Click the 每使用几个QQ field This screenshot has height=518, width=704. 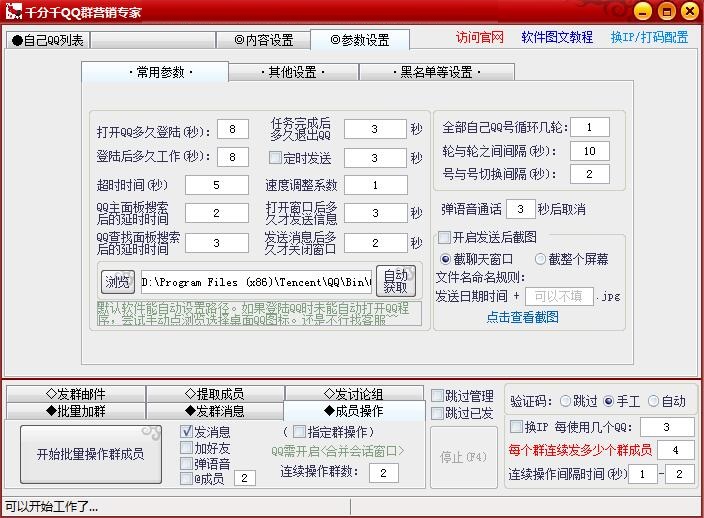click(x=667, y=427)
